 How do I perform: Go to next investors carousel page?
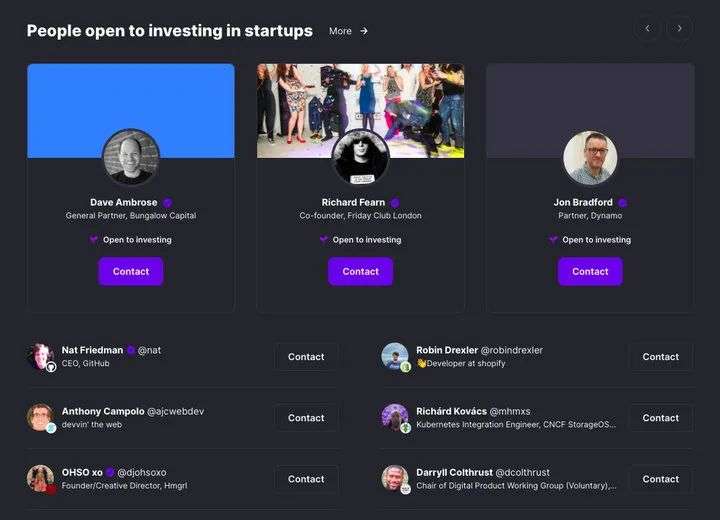pos(680,29)
